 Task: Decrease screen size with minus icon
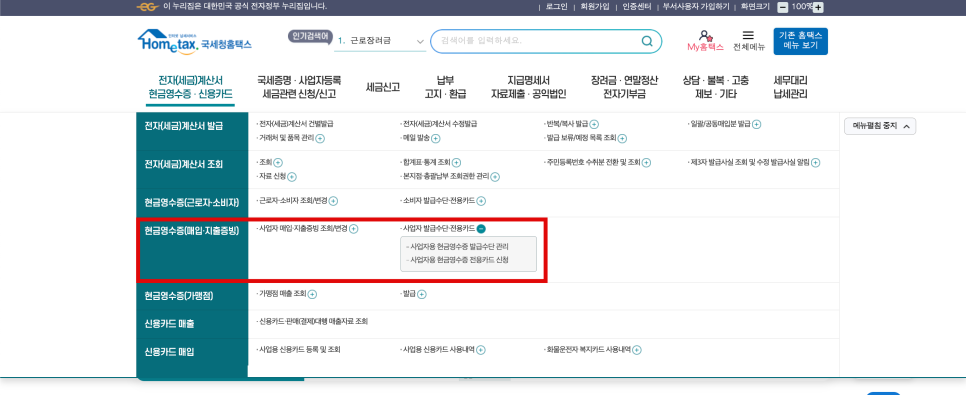click(782, 7)
